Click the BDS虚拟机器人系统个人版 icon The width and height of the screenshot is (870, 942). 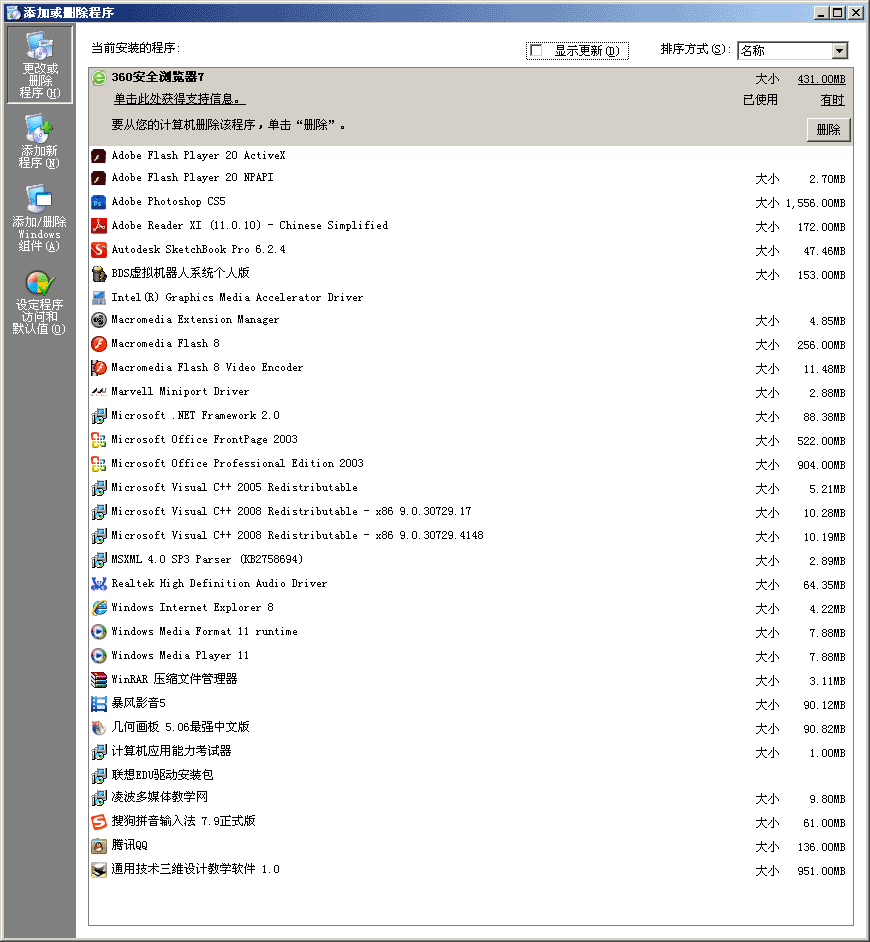pos(99,274)
